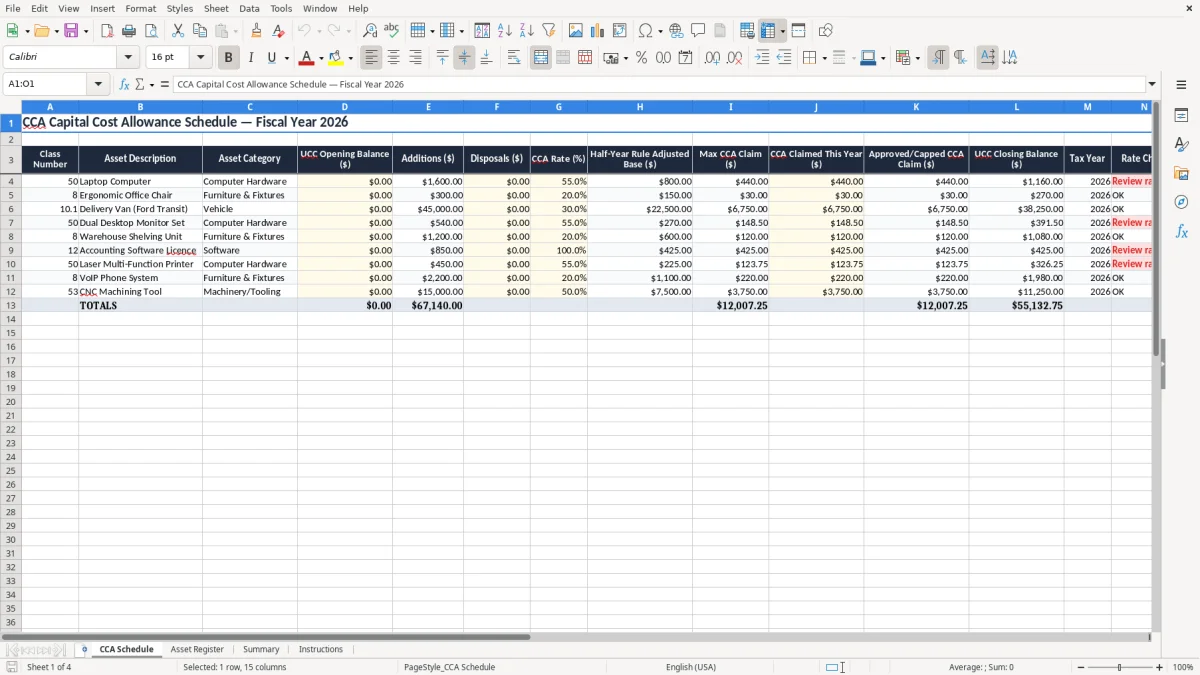Click the Function Wizard fx icon
1200x675 pixels.
[x=125, y=85]
